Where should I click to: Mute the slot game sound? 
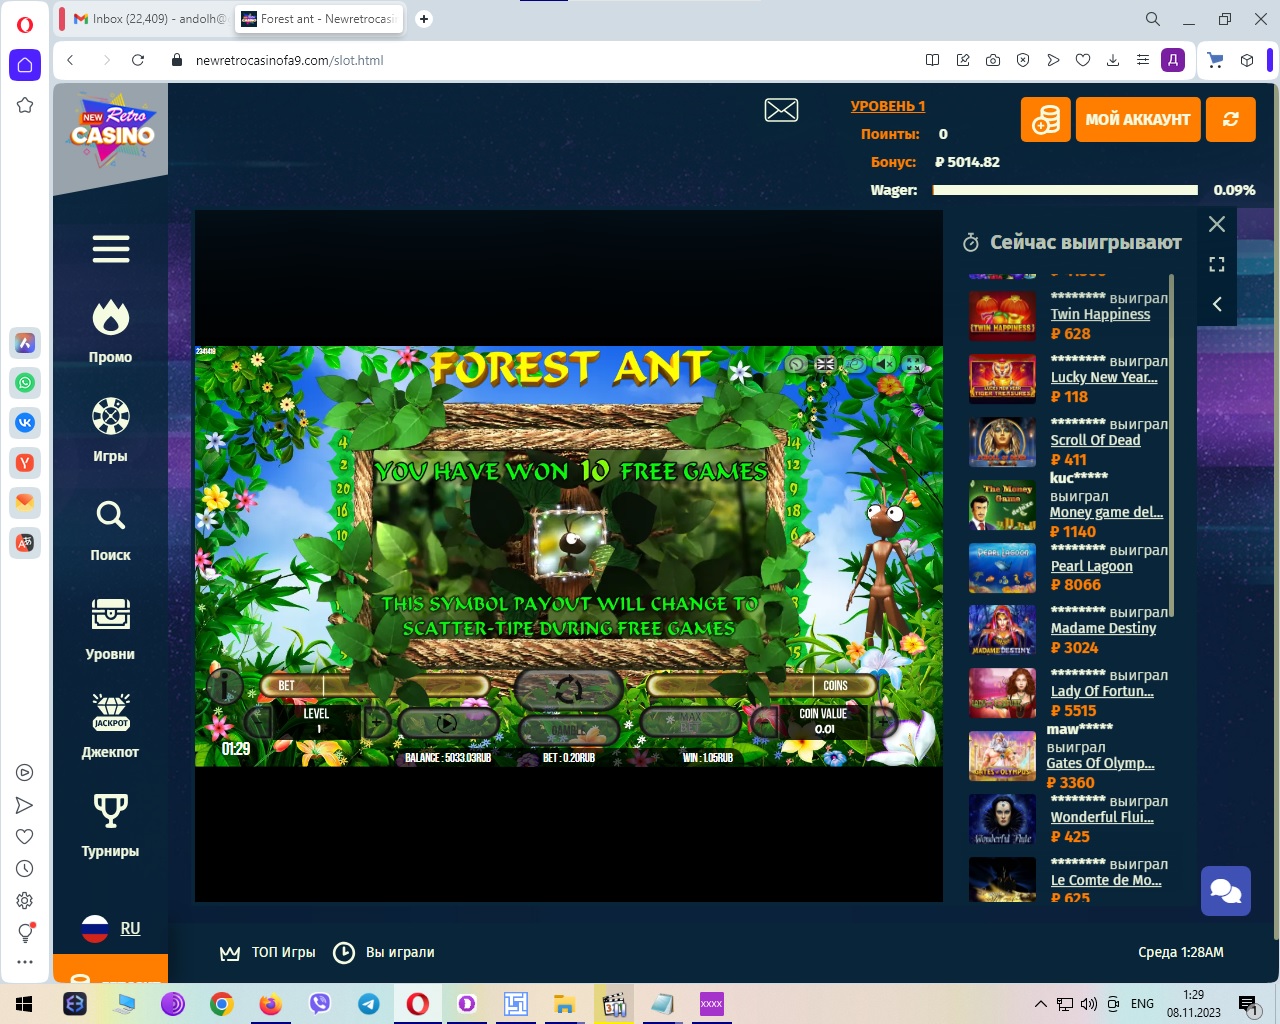(884, 364)
